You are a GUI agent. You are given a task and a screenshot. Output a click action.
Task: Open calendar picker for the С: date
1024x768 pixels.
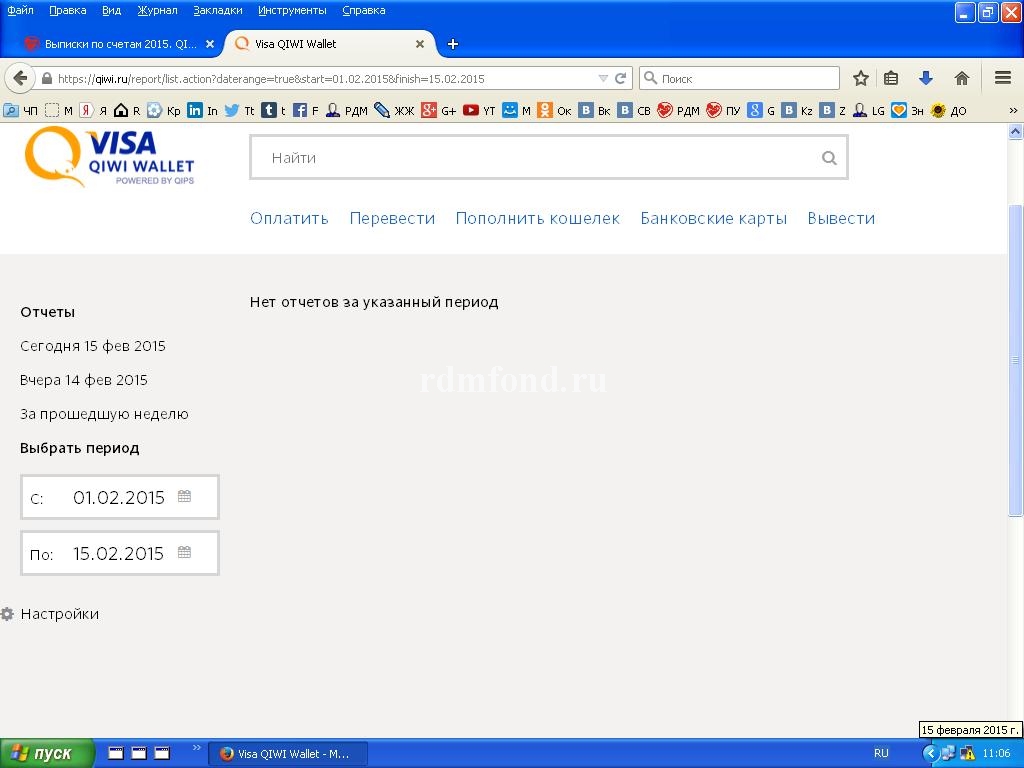tap(185, 496)
